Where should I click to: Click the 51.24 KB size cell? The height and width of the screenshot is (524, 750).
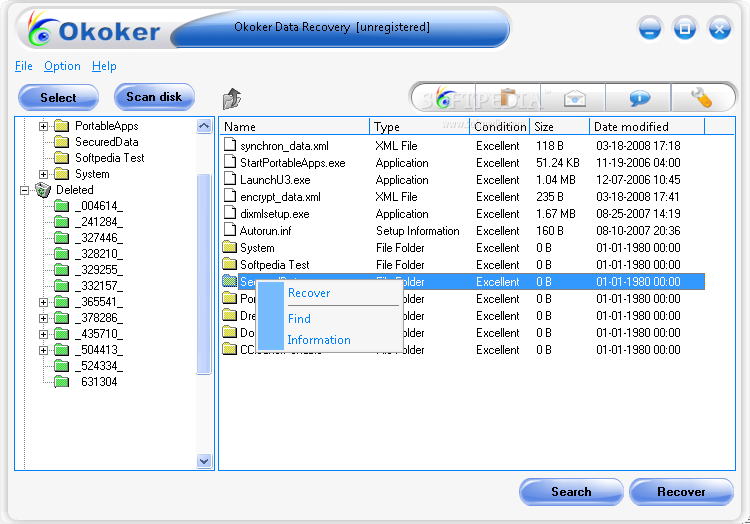(558, 163)
